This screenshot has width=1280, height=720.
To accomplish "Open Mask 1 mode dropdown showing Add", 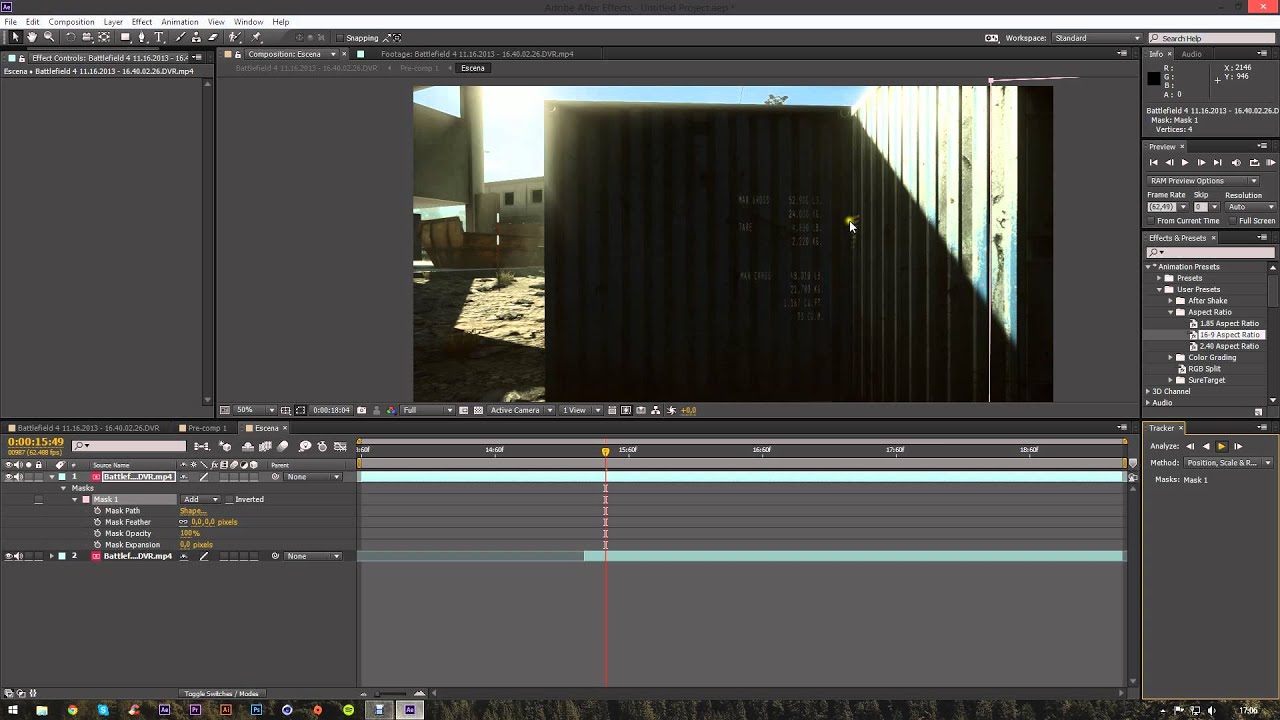I will click(x=200, y=499).
